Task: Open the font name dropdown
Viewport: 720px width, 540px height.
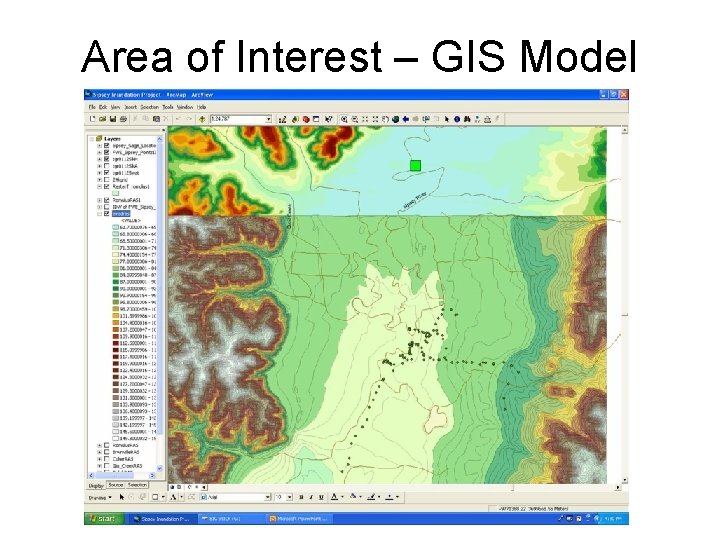Action: (268, 497)
